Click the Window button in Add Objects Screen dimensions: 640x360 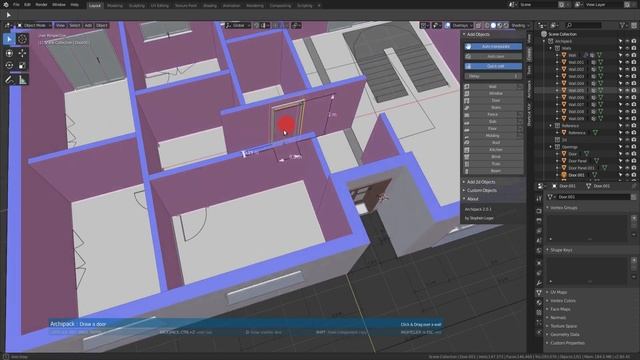(x=493, y=93)
